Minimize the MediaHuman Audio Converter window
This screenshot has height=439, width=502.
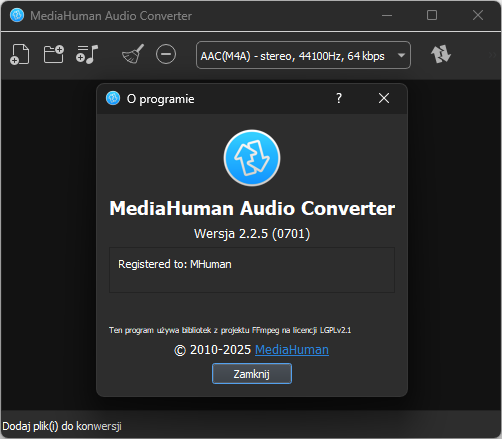[x=387, y=15]
